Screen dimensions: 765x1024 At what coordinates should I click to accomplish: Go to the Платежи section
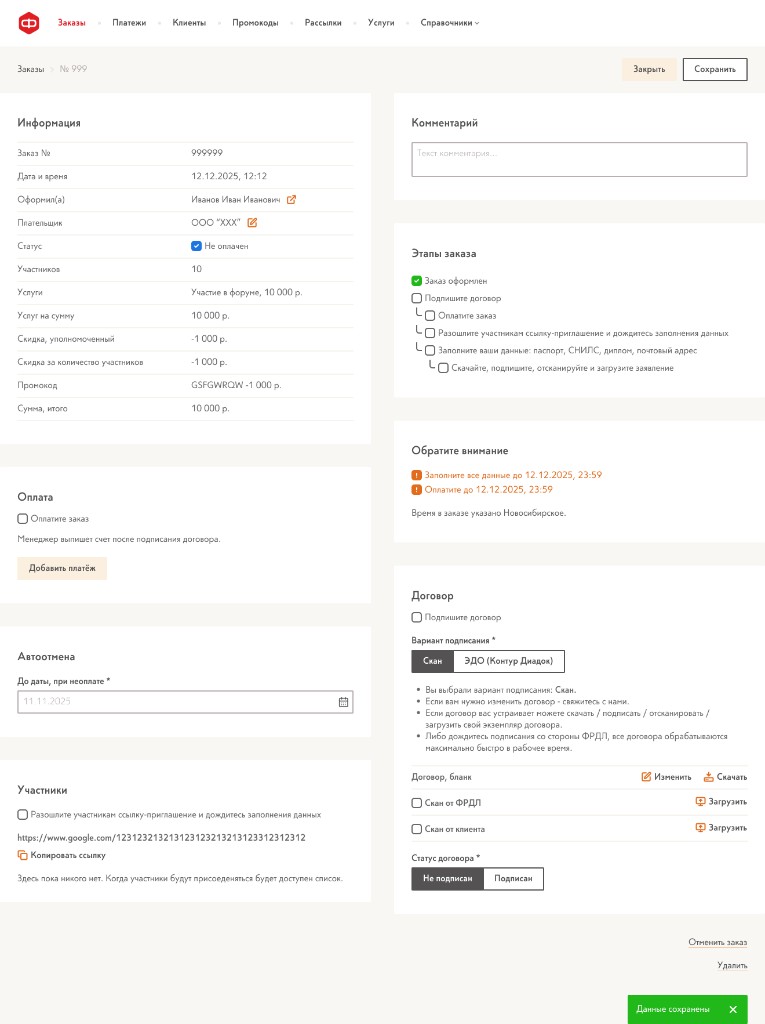pos(129,23)
